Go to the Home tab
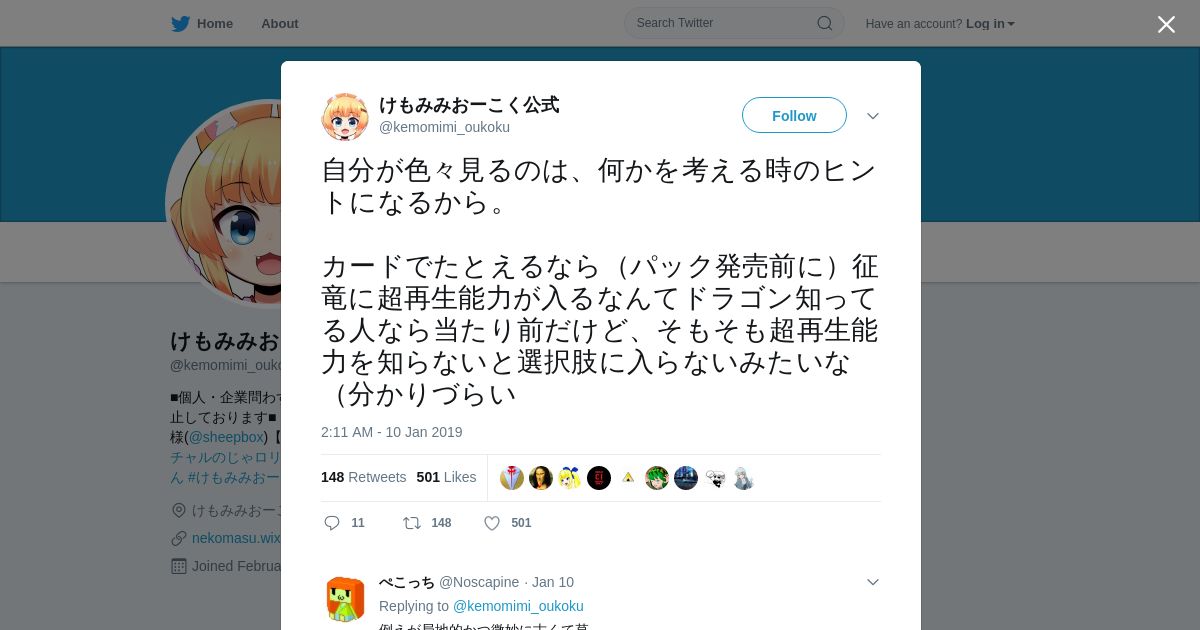This screenshot has width=1200, height=630. click(202, 24)
